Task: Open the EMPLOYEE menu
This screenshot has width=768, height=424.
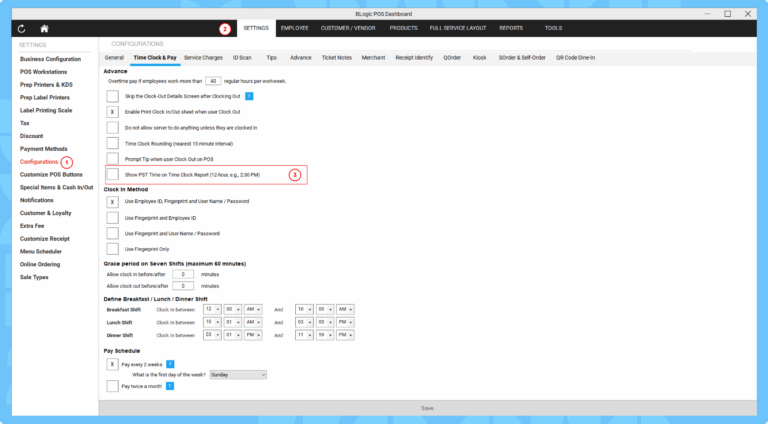Action: (x=294, y=28)
